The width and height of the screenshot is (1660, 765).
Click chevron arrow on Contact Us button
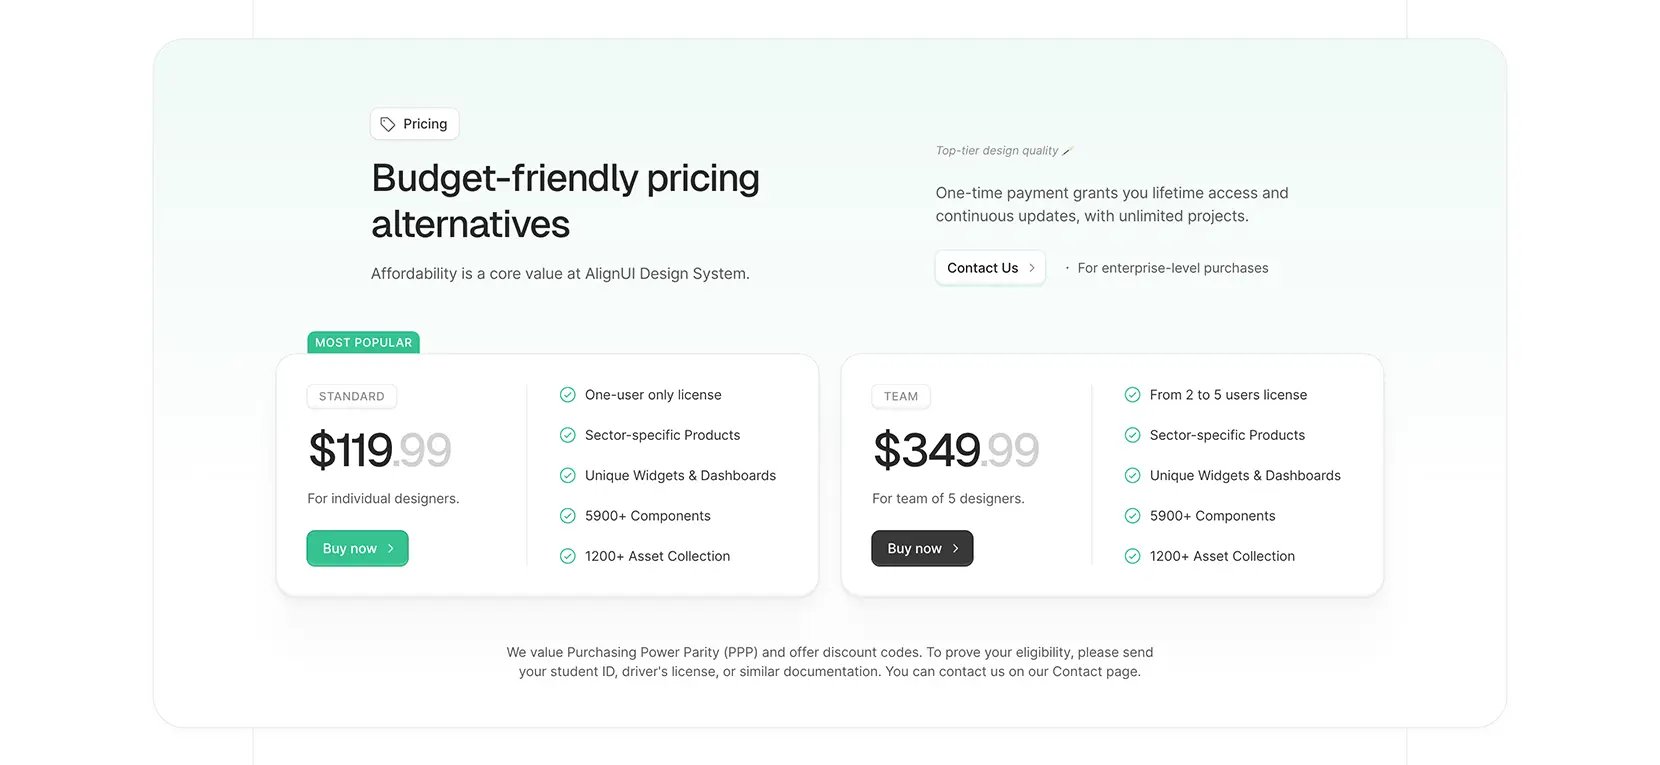1032,268
